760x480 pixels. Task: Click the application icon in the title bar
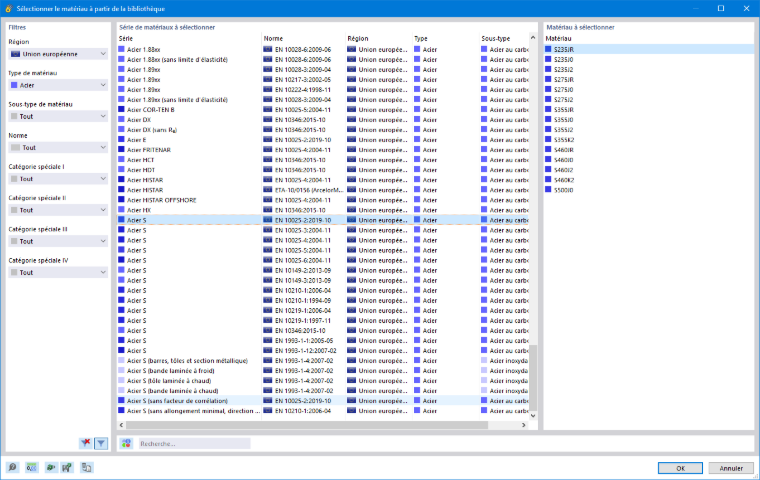pyautogui.click(x=8, y=9)
